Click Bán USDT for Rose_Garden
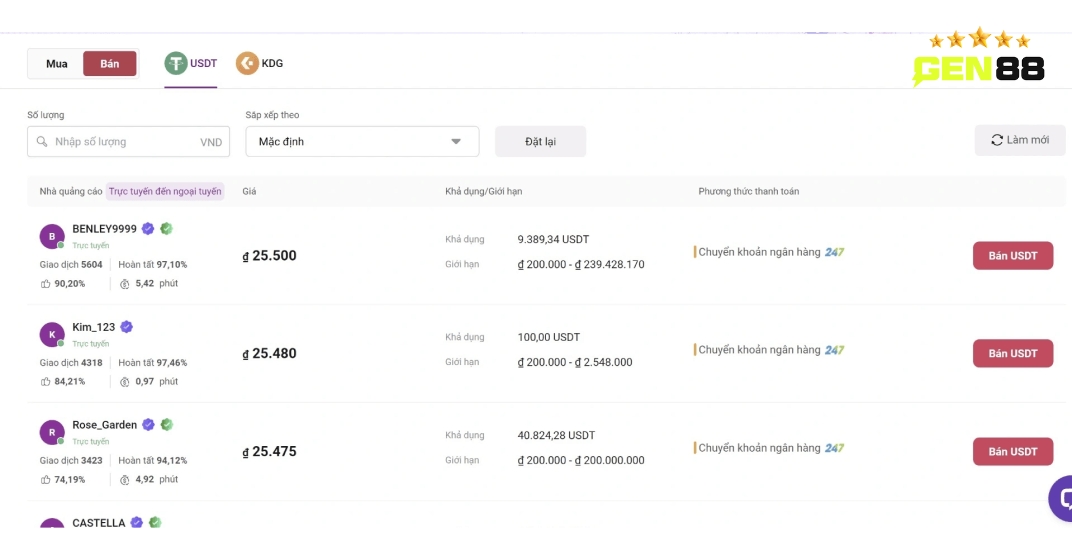Image resolution: width=1072 pixels, height=560 pixels. point(1013,451)
